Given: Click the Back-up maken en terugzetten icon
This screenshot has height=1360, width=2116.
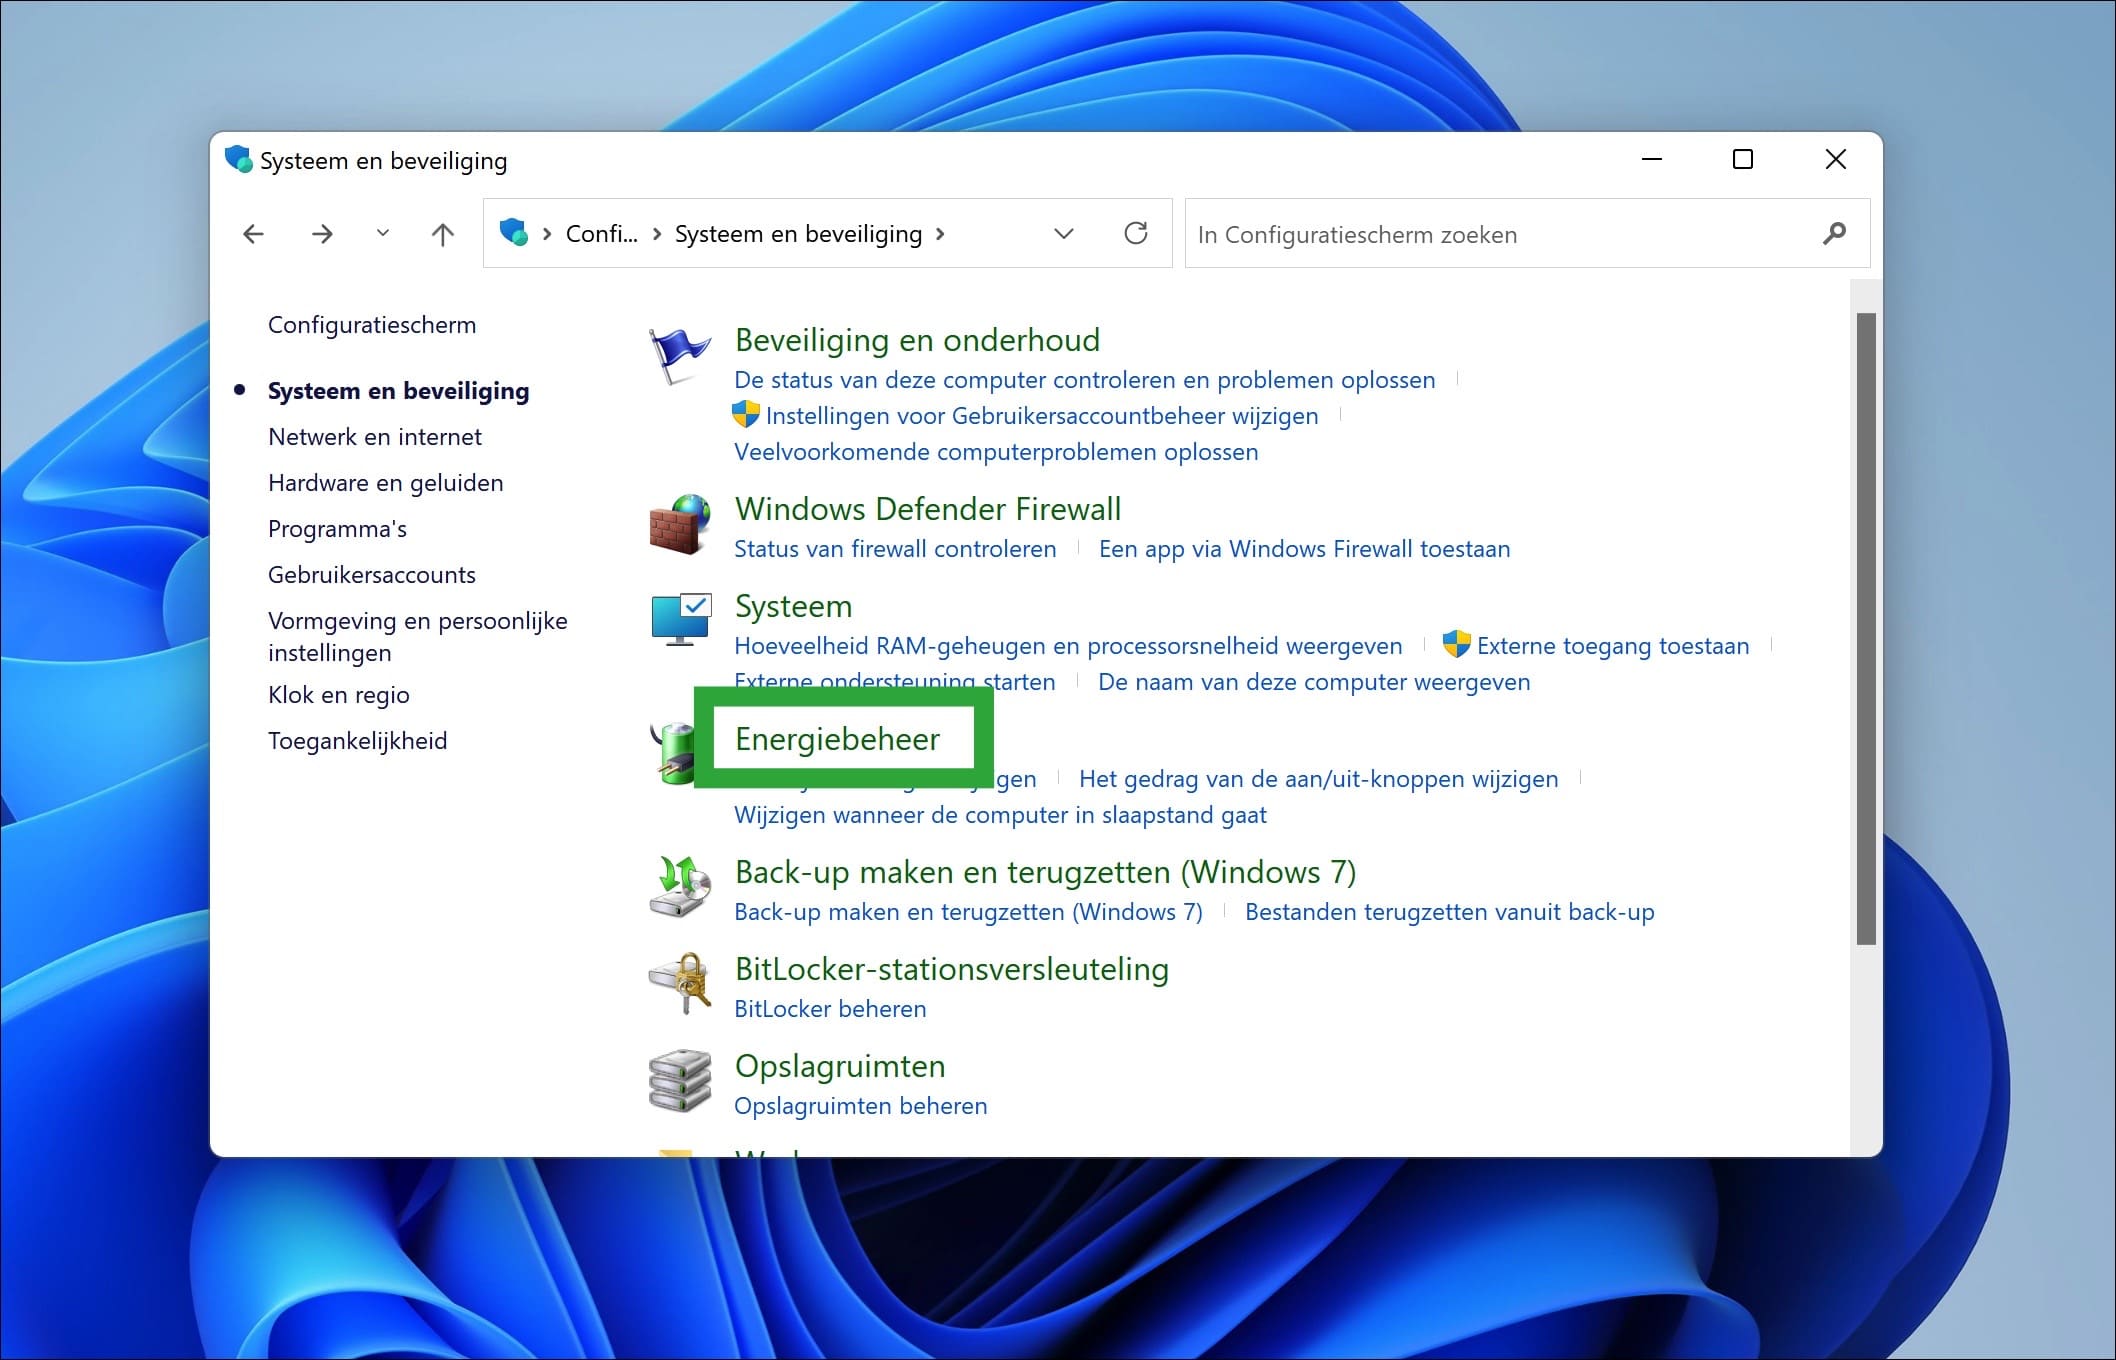Looking at the screenshot, I should coord(680,888).
